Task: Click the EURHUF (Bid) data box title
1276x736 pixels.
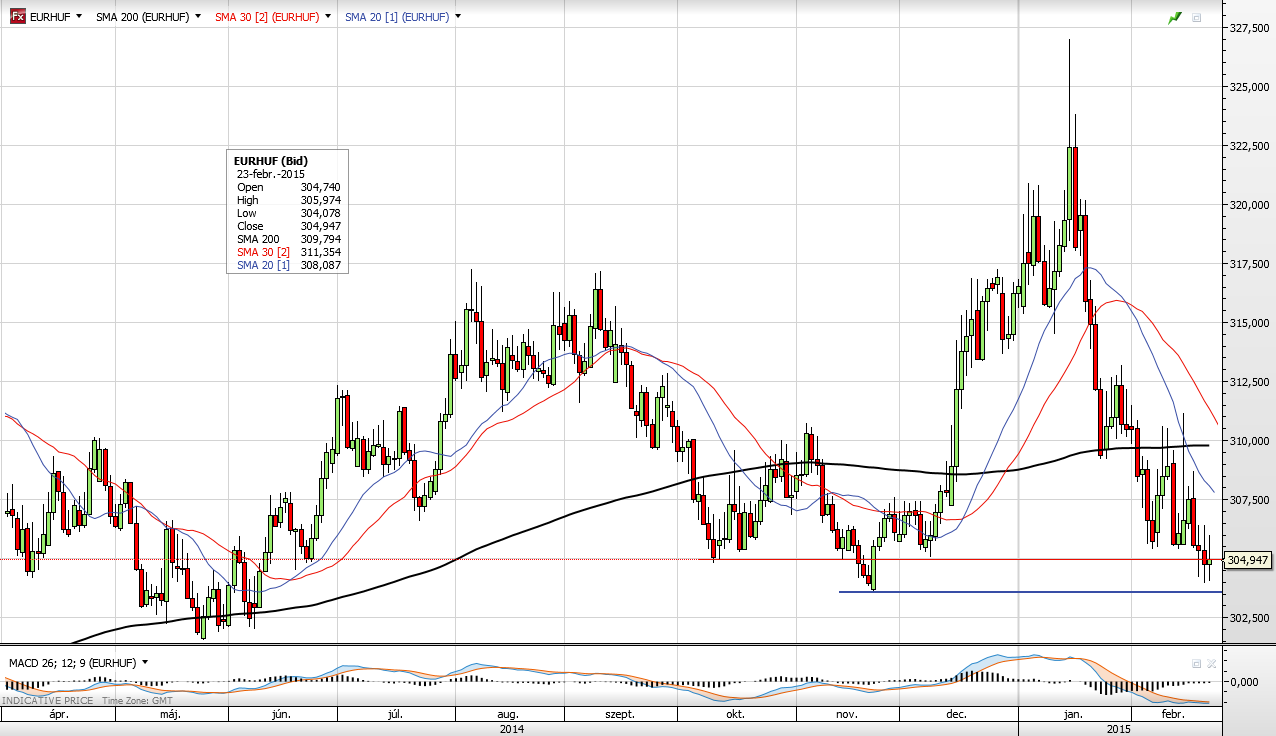Action: pyautogui.click(x=270, y=160)
